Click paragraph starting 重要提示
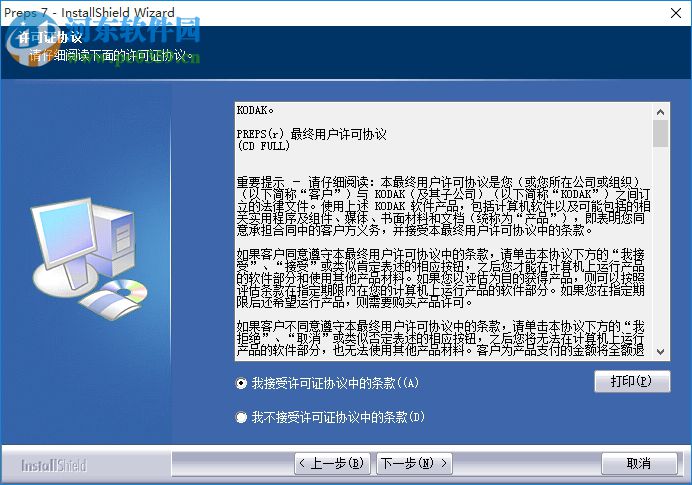692x485 pixels. 443,206
